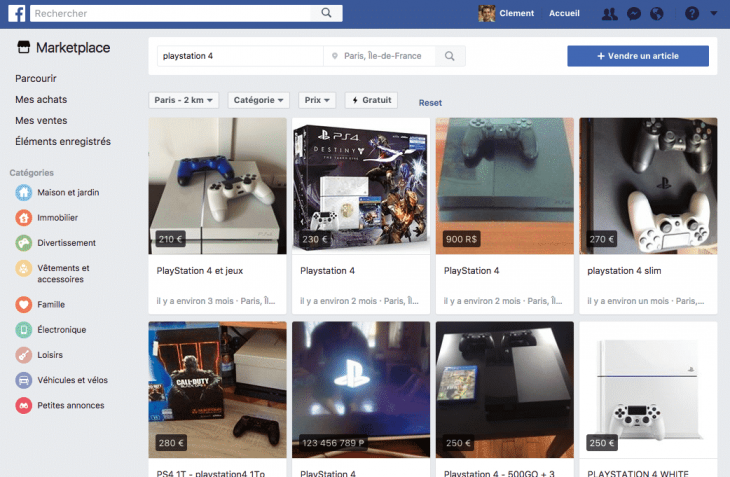
Task: Click PlayStation 4 et jeux title
Action: pos(200,270)
